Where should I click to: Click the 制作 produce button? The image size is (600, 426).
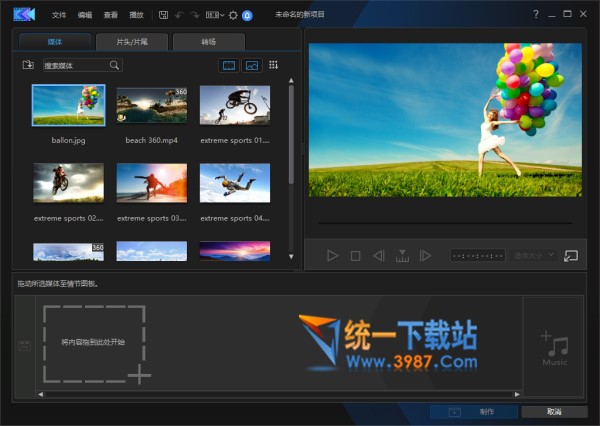pyautogui.click(x=474, y=412)
